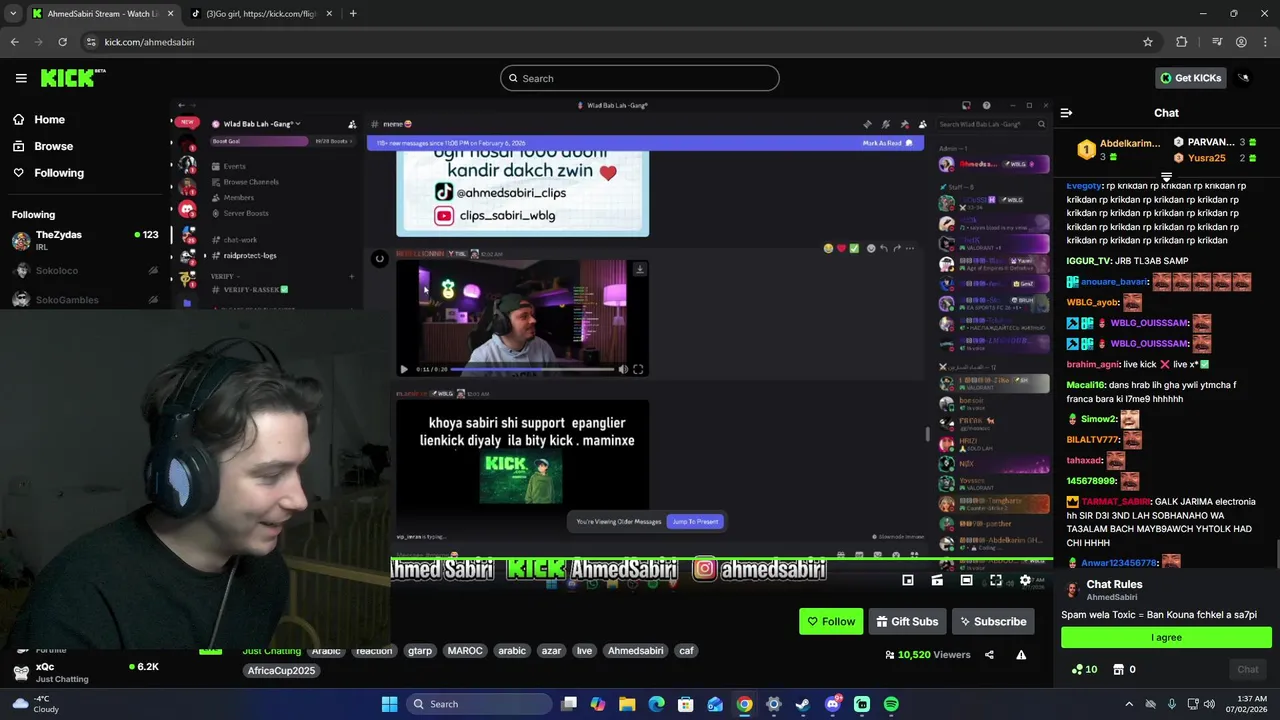Viewport: 1280px width, 720px height.
Task: Follow the AhmedSabiri channel
Action: click(x=831, y=621)
